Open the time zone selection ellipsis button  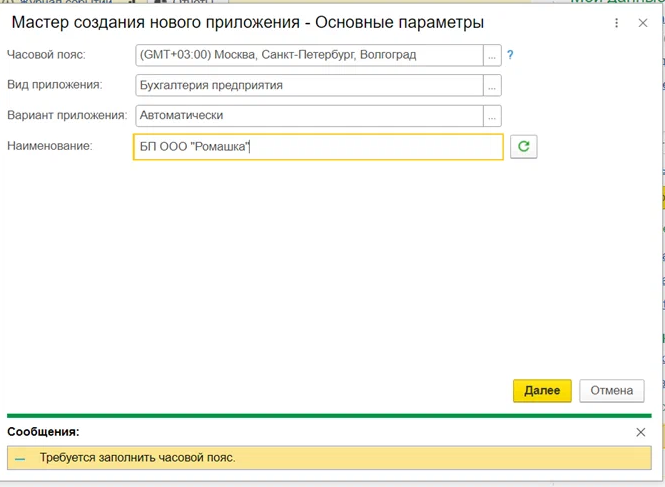click(492, 56)
